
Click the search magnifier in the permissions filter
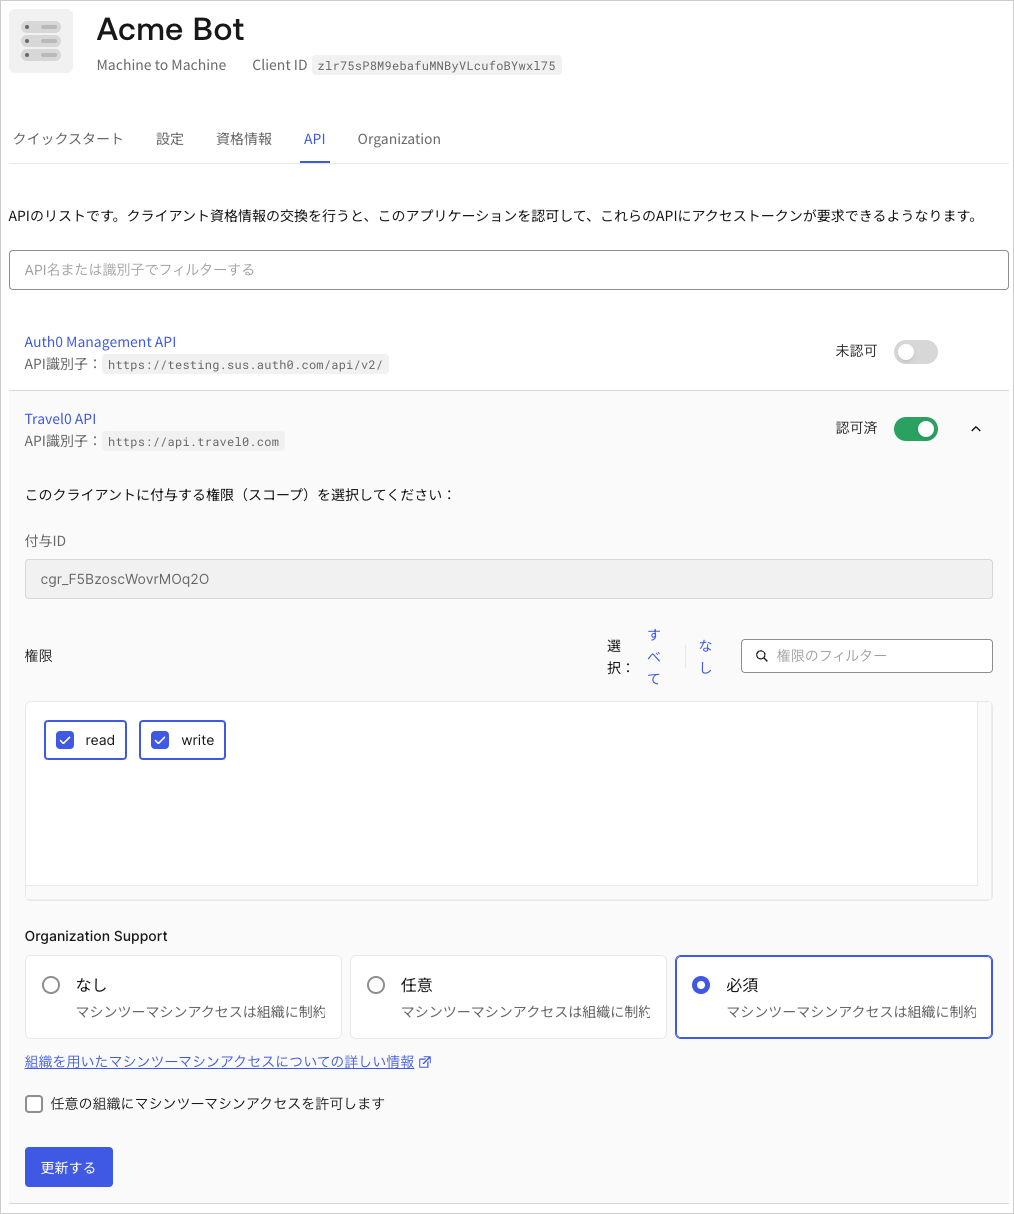tap(762, 656)
